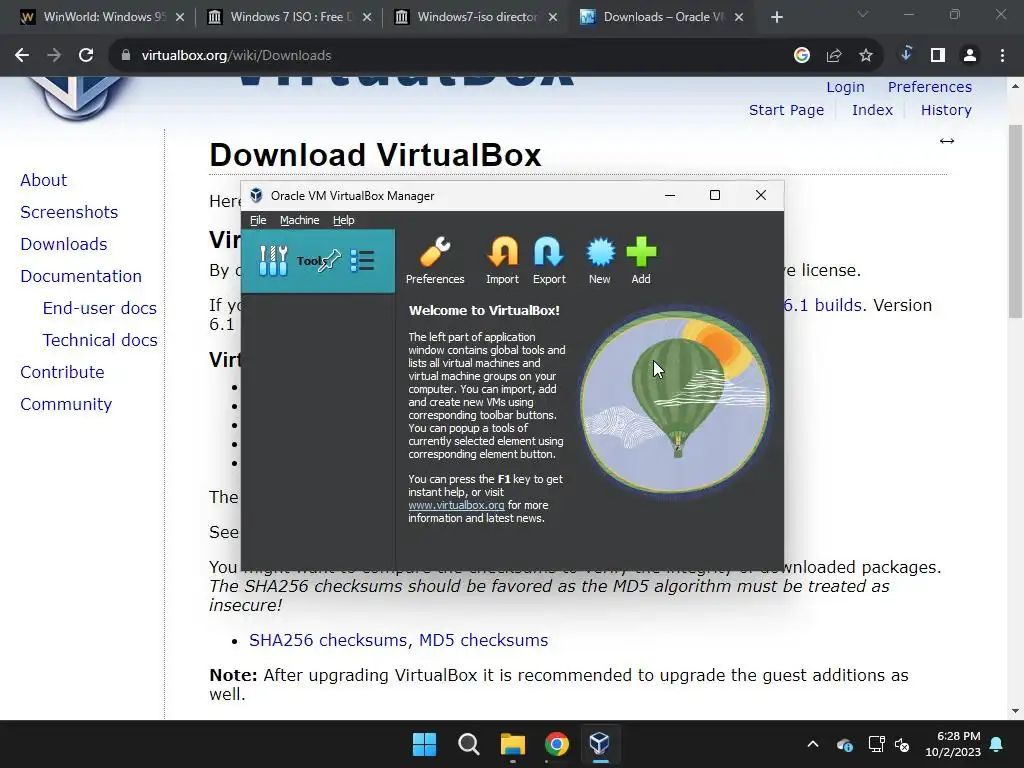Click Chrome icon in taskbar
Viewport: 1024px width, 768px height.
click(556, 744)
